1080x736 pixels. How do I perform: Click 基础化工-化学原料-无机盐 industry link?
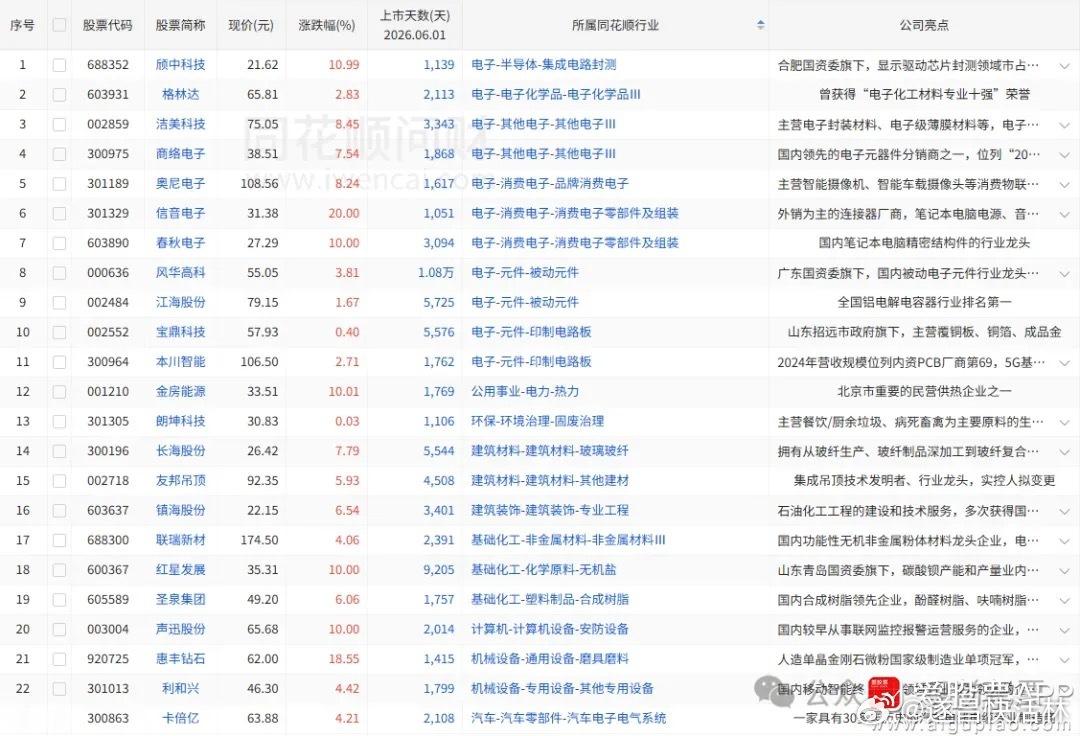coord(543,570)
